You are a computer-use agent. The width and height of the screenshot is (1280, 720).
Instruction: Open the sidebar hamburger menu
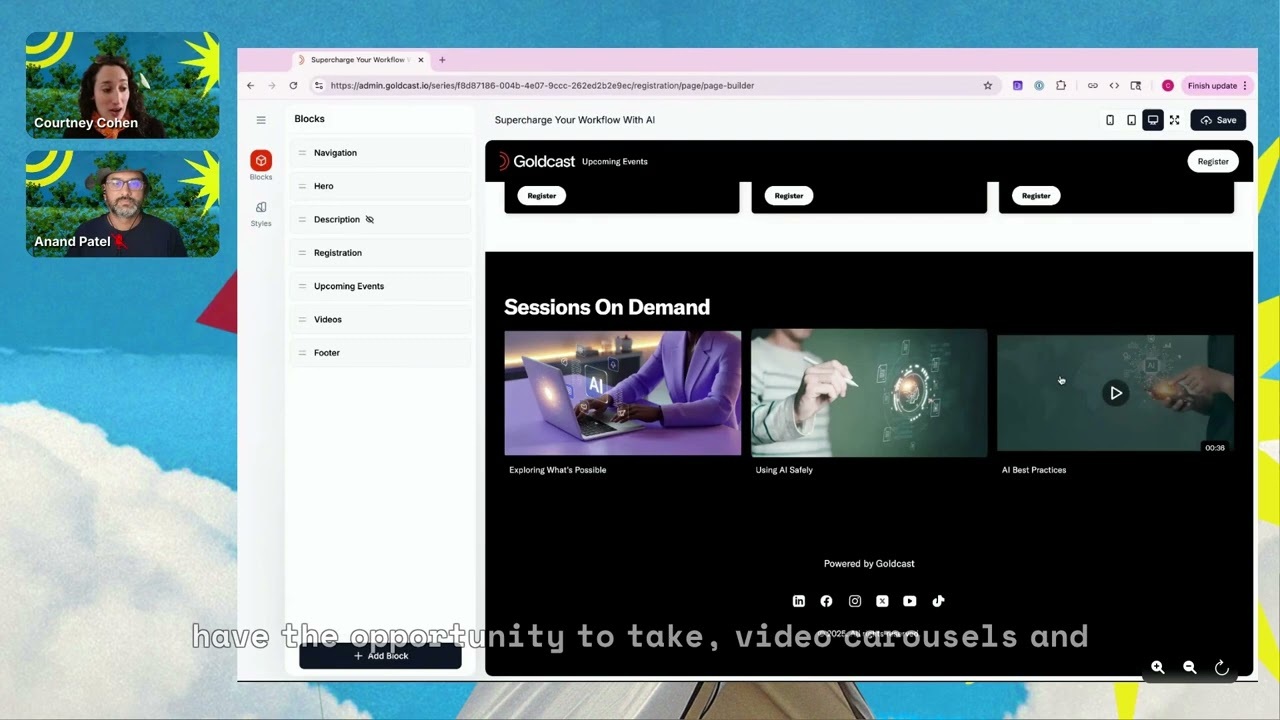261,119
